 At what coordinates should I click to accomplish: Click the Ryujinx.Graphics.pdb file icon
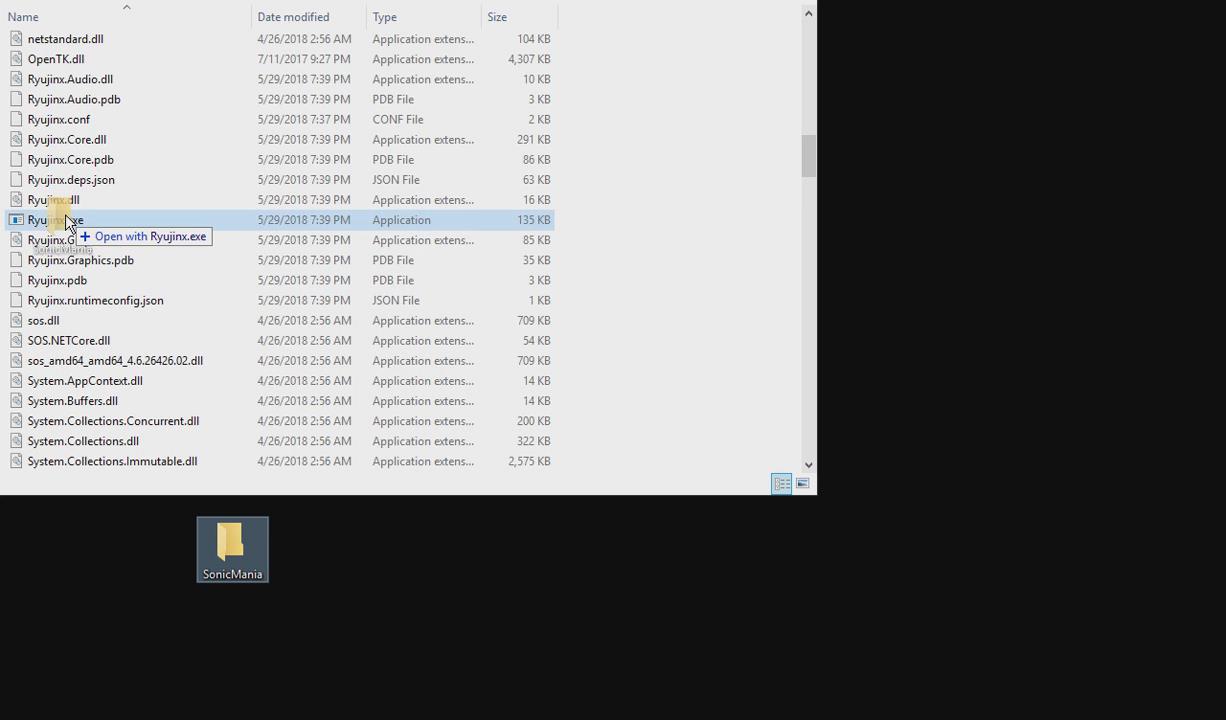(16, 260)
